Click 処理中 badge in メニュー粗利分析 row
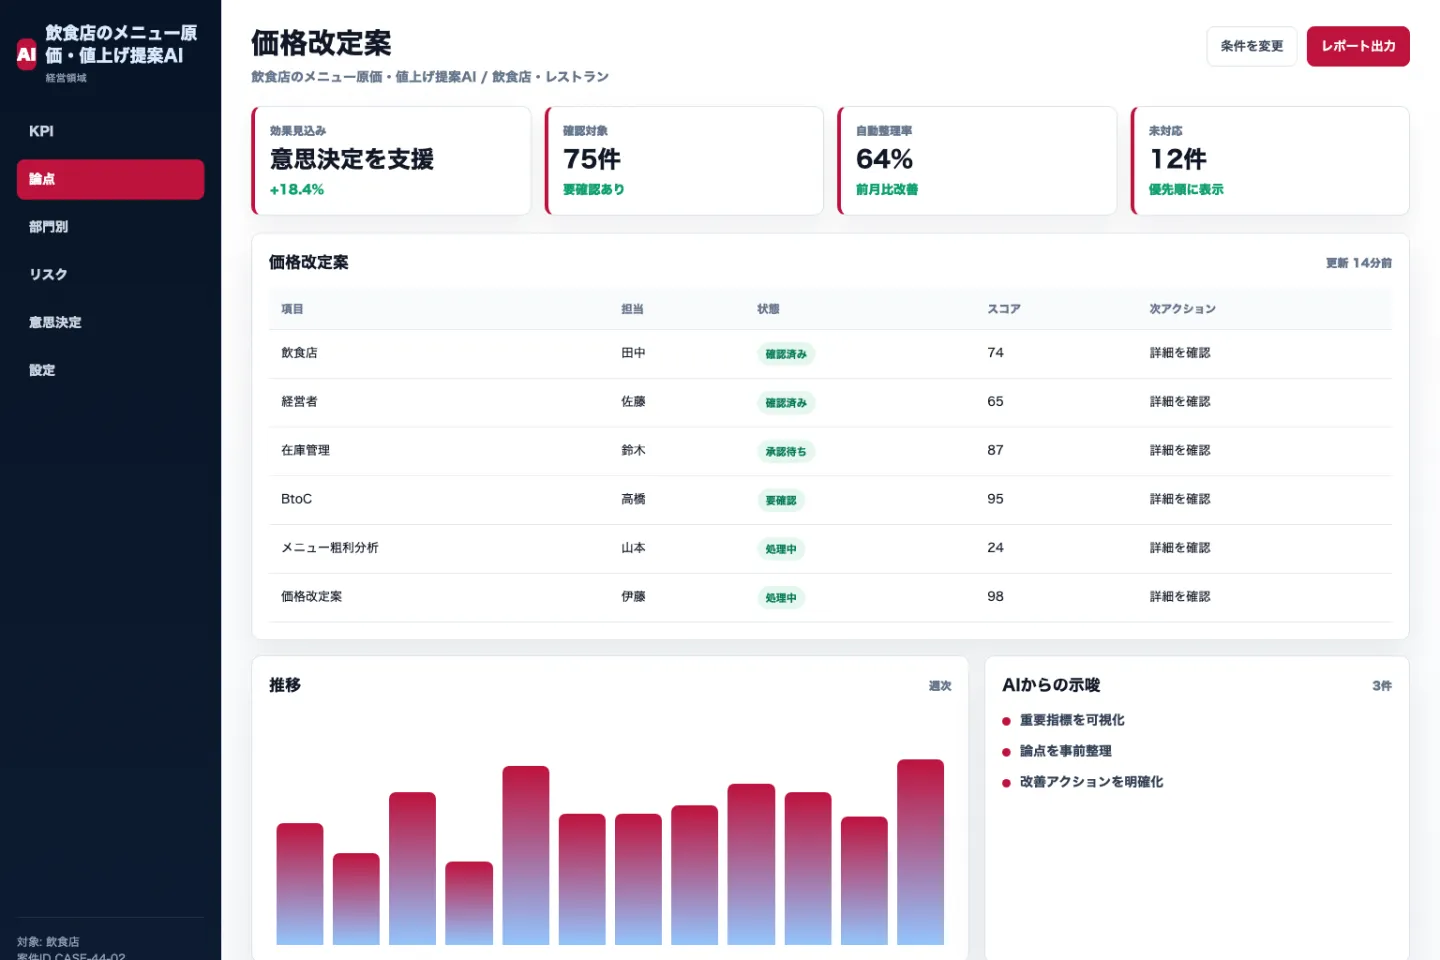This screenshot has height=960, width=1440. (781, 549)
